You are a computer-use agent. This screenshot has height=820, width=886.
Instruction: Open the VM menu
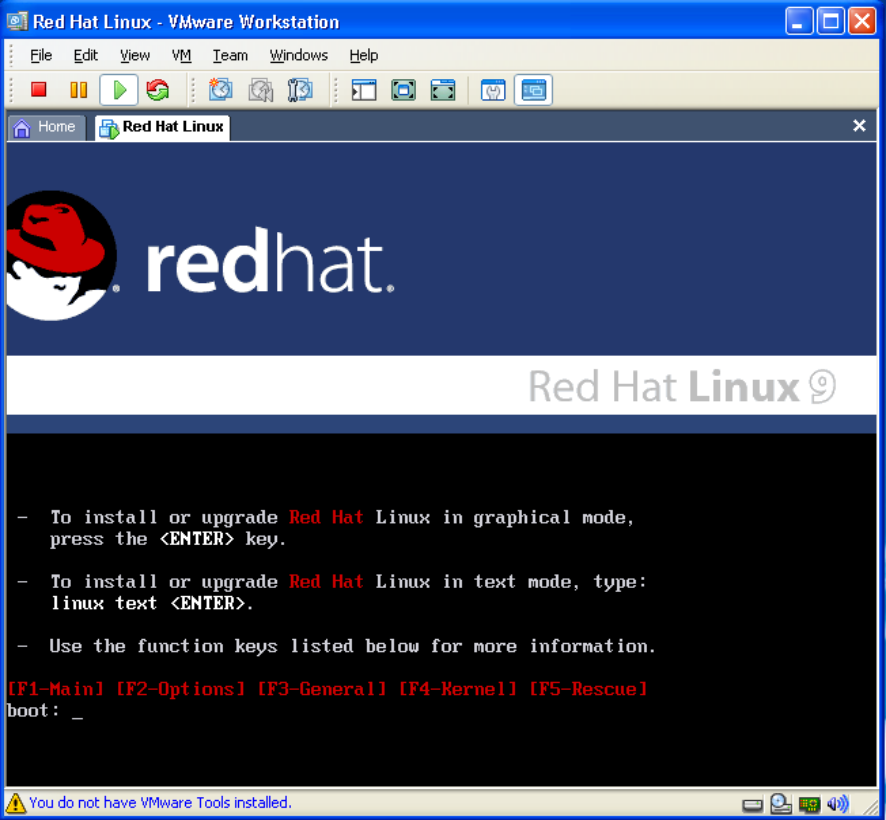pyautogui.click(x=181, y=55)
